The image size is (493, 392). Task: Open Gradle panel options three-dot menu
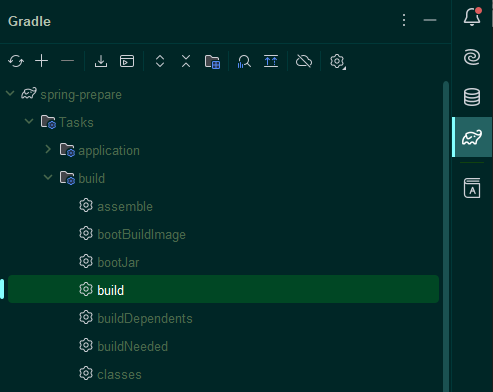tap(404, 20)
